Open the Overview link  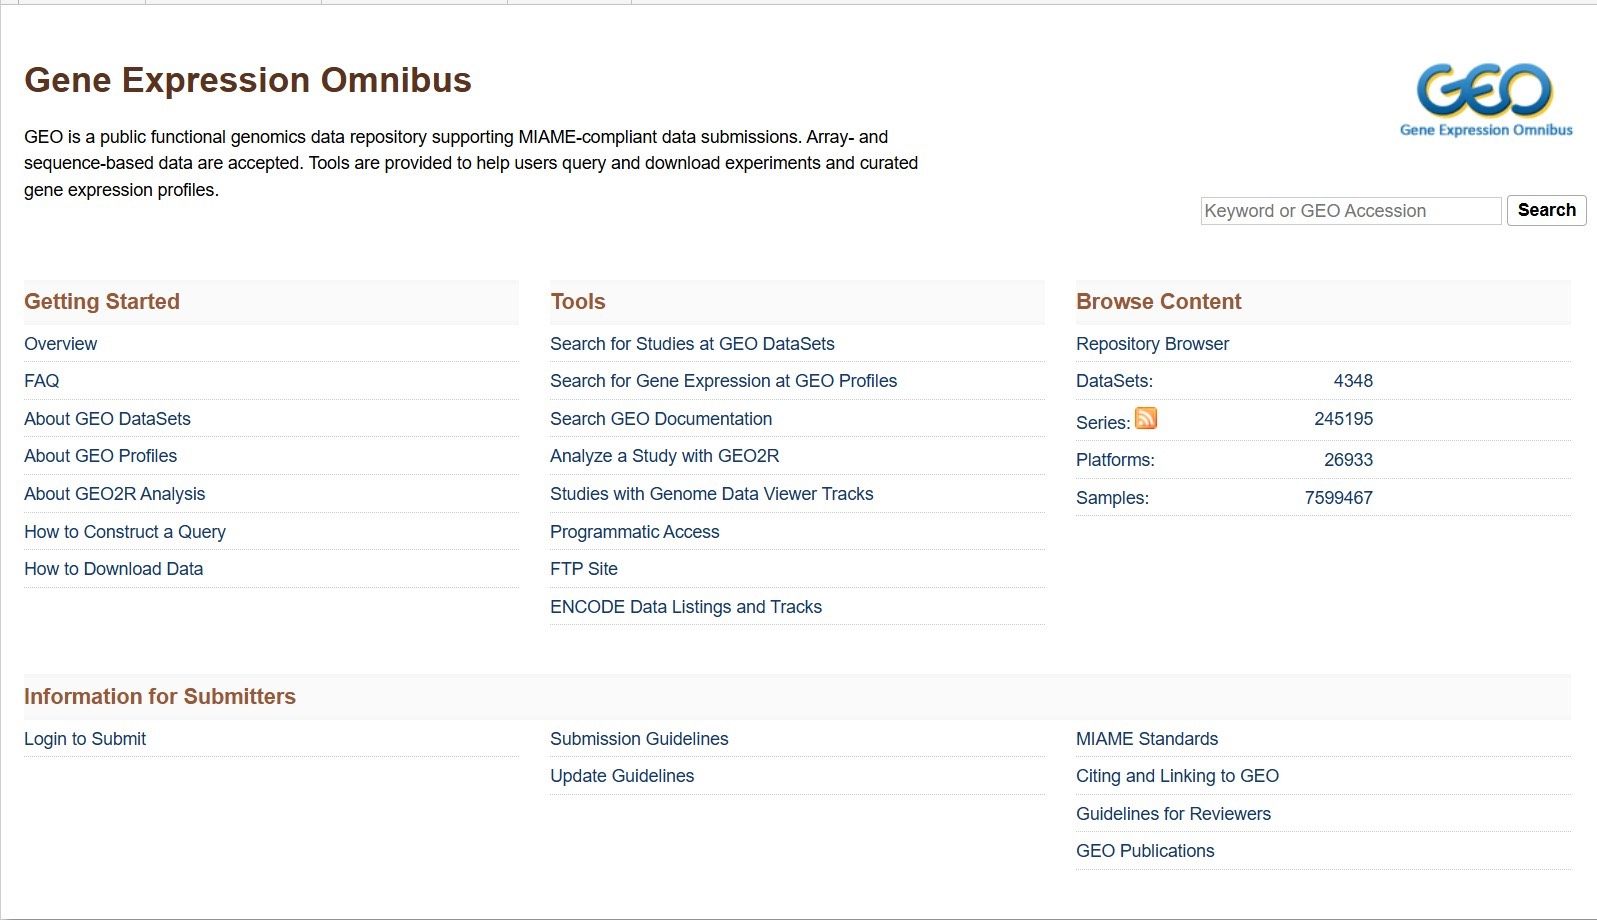61,344
